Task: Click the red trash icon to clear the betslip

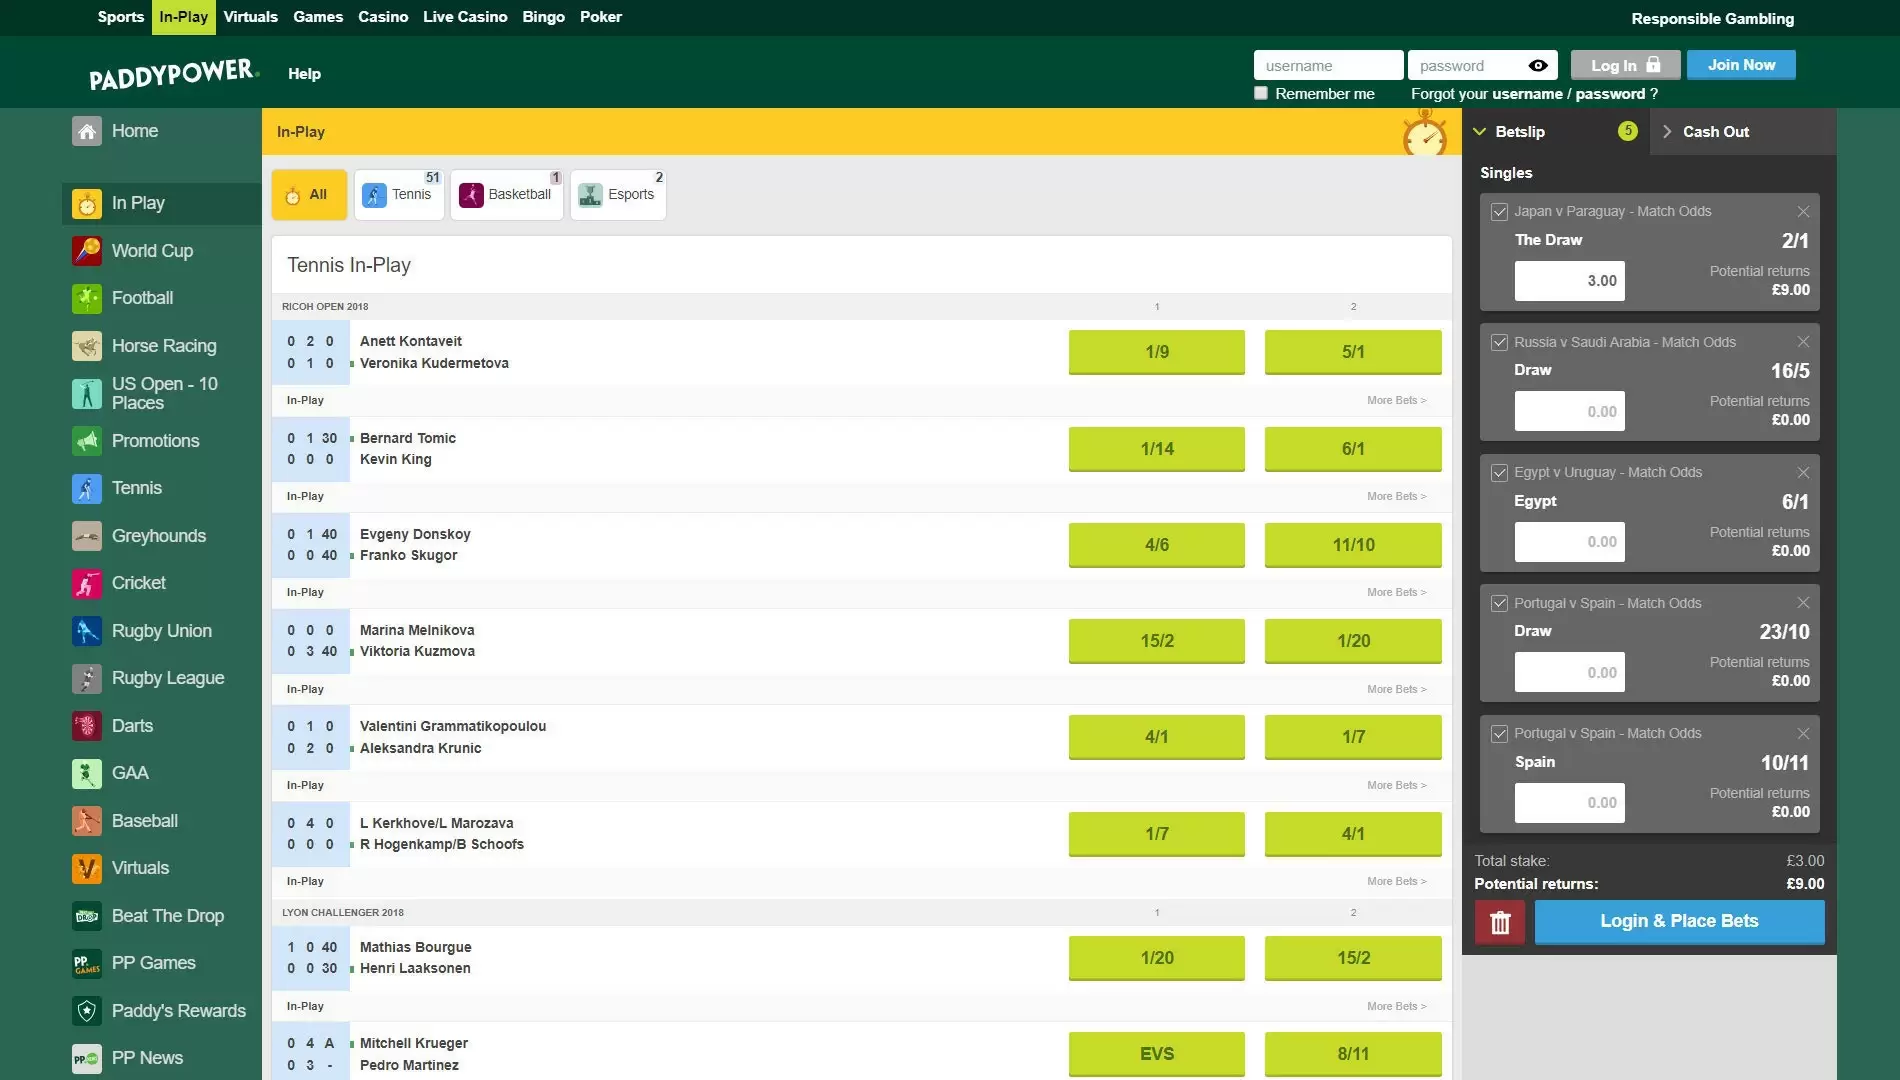Action: point(1500,922)
